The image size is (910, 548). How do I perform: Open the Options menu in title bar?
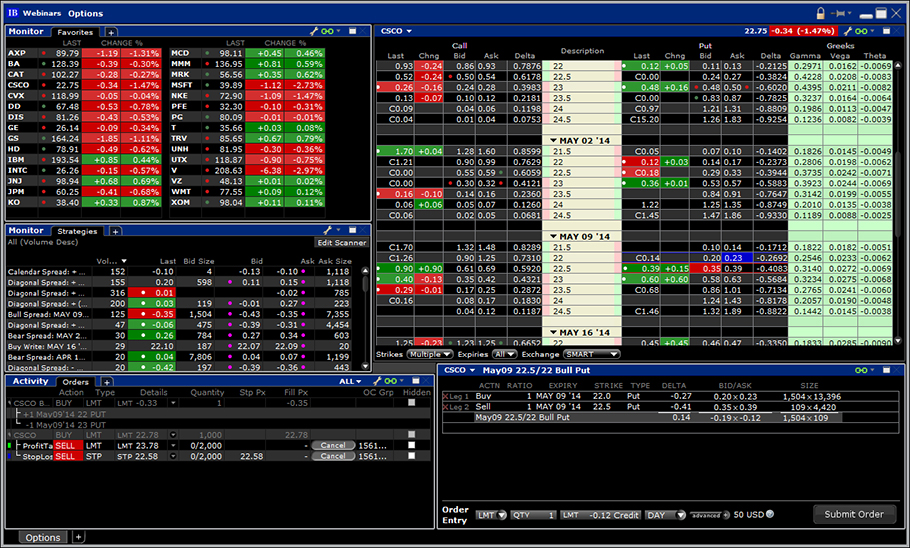coord(85,13)
